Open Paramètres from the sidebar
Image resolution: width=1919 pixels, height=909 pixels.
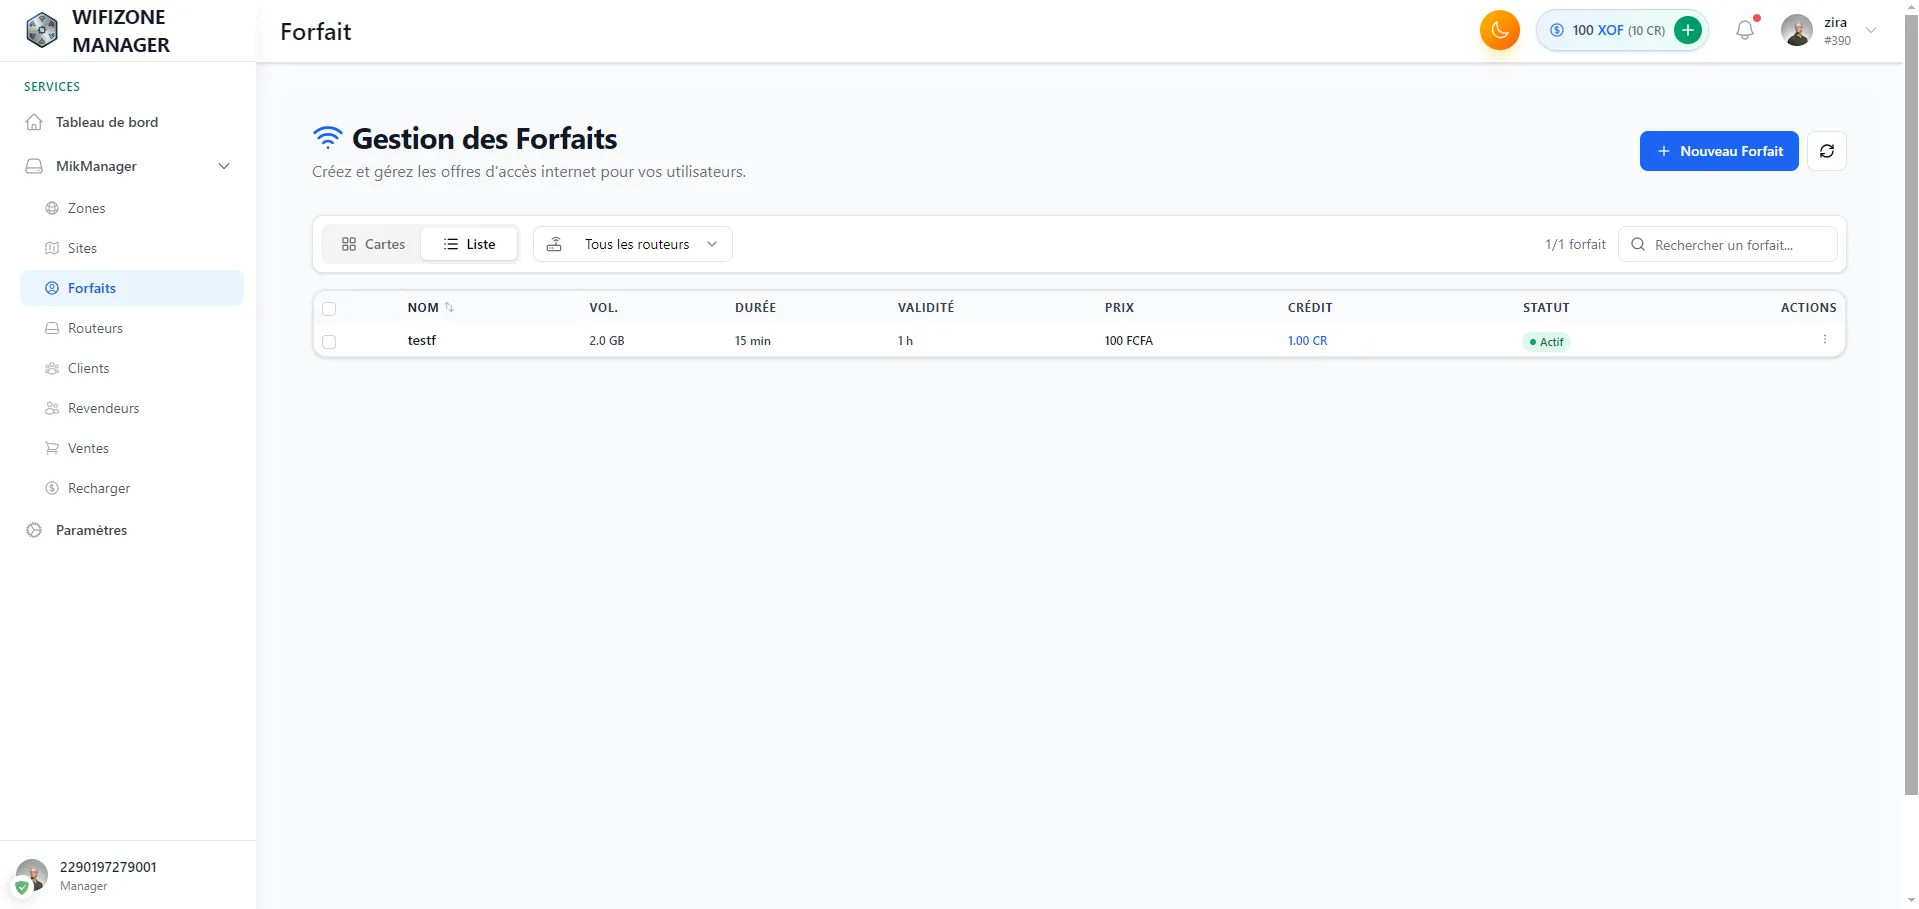click(x=90, y=529)
